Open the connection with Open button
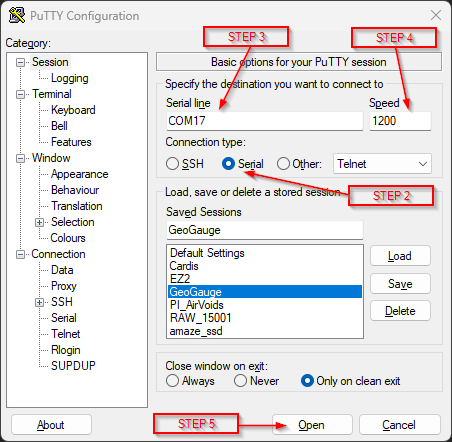 click(312, 425)
